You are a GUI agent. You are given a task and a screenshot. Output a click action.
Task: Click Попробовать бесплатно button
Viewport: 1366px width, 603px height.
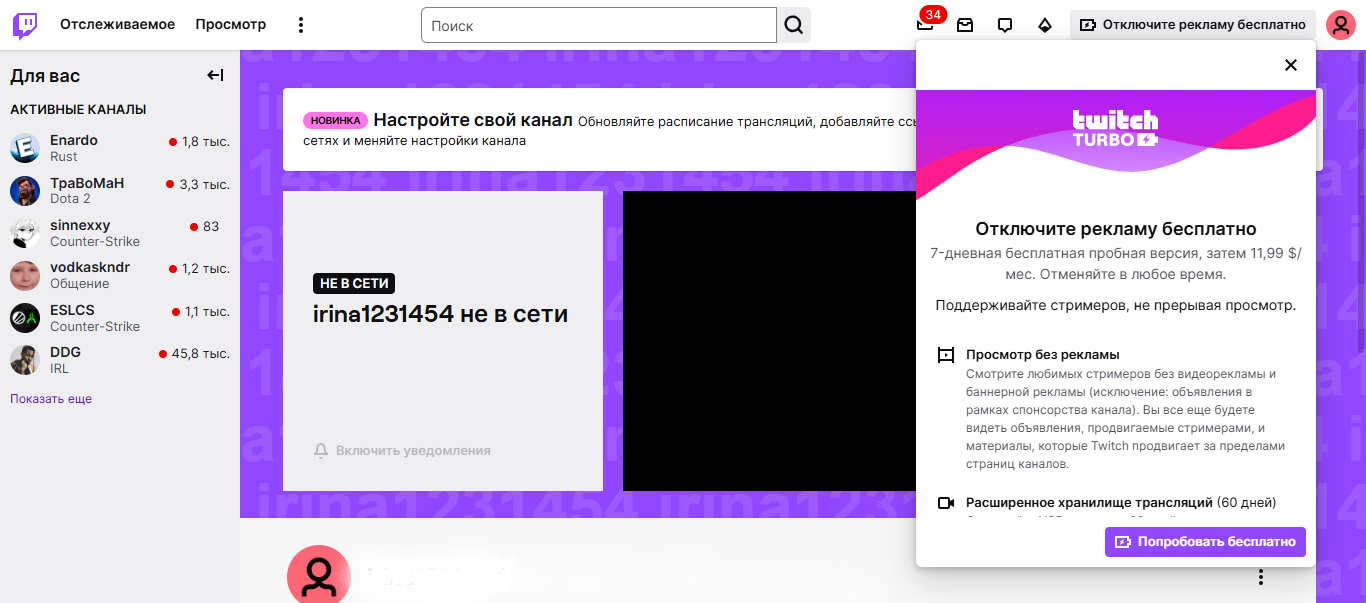1205,542
